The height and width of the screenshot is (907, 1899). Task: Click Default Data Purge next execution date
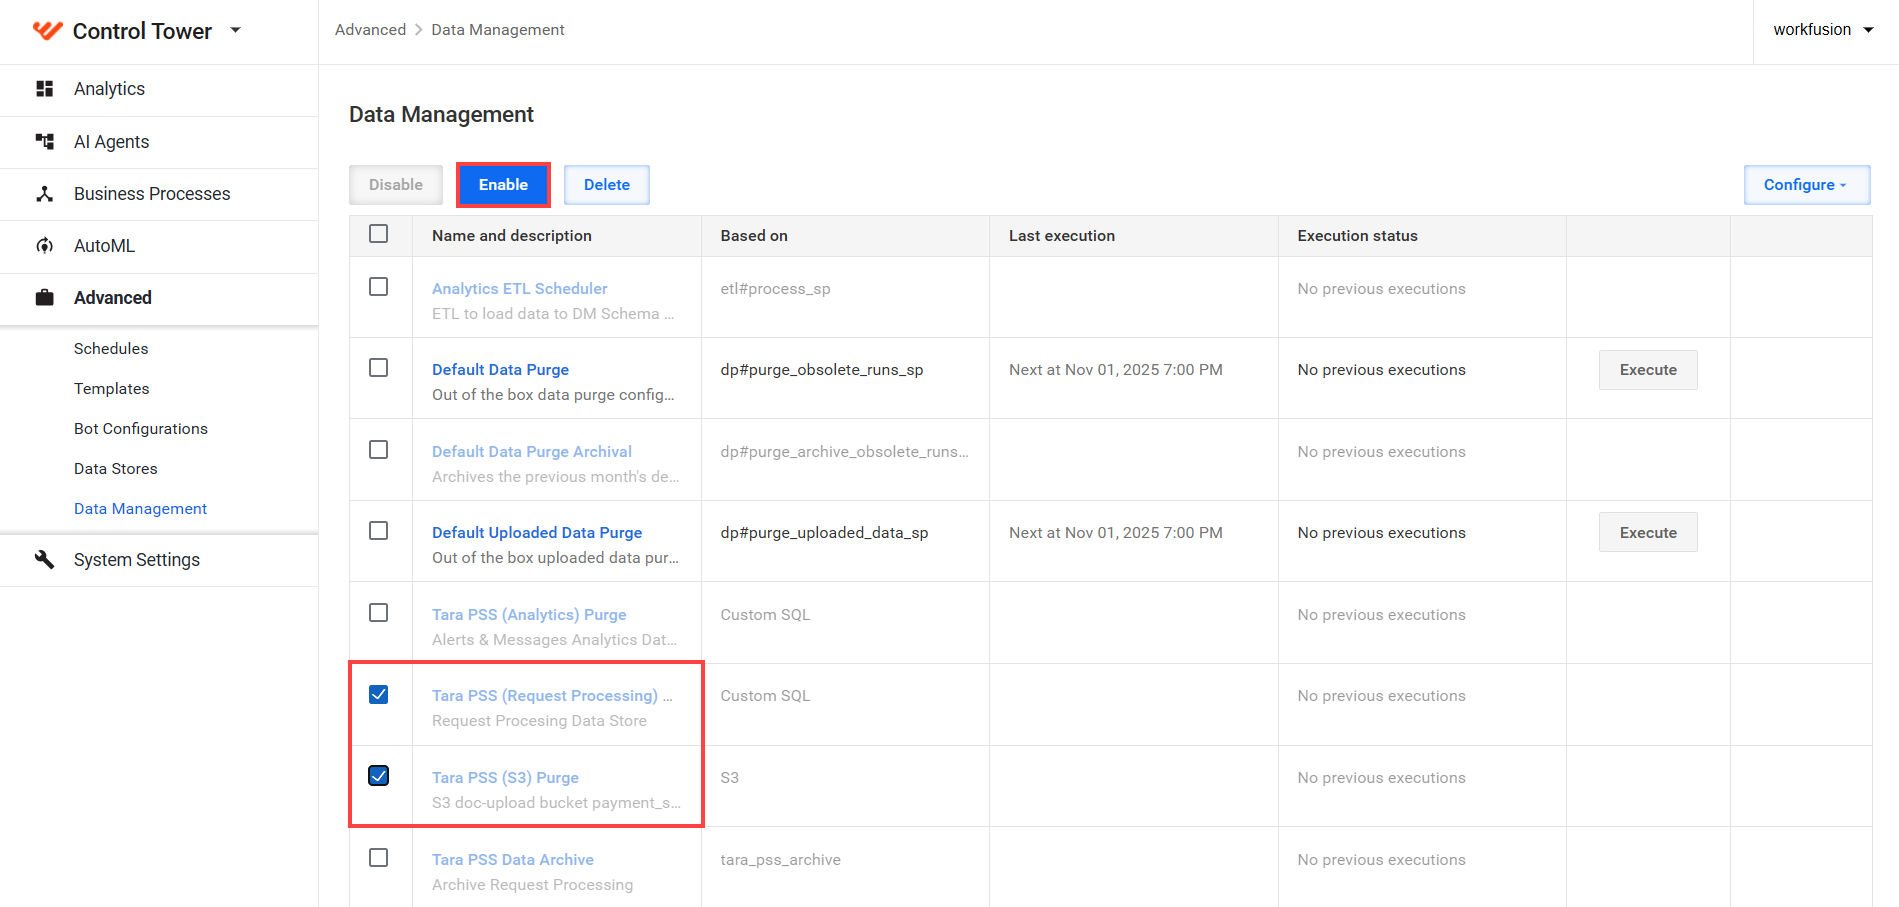tap(1116, 370)
